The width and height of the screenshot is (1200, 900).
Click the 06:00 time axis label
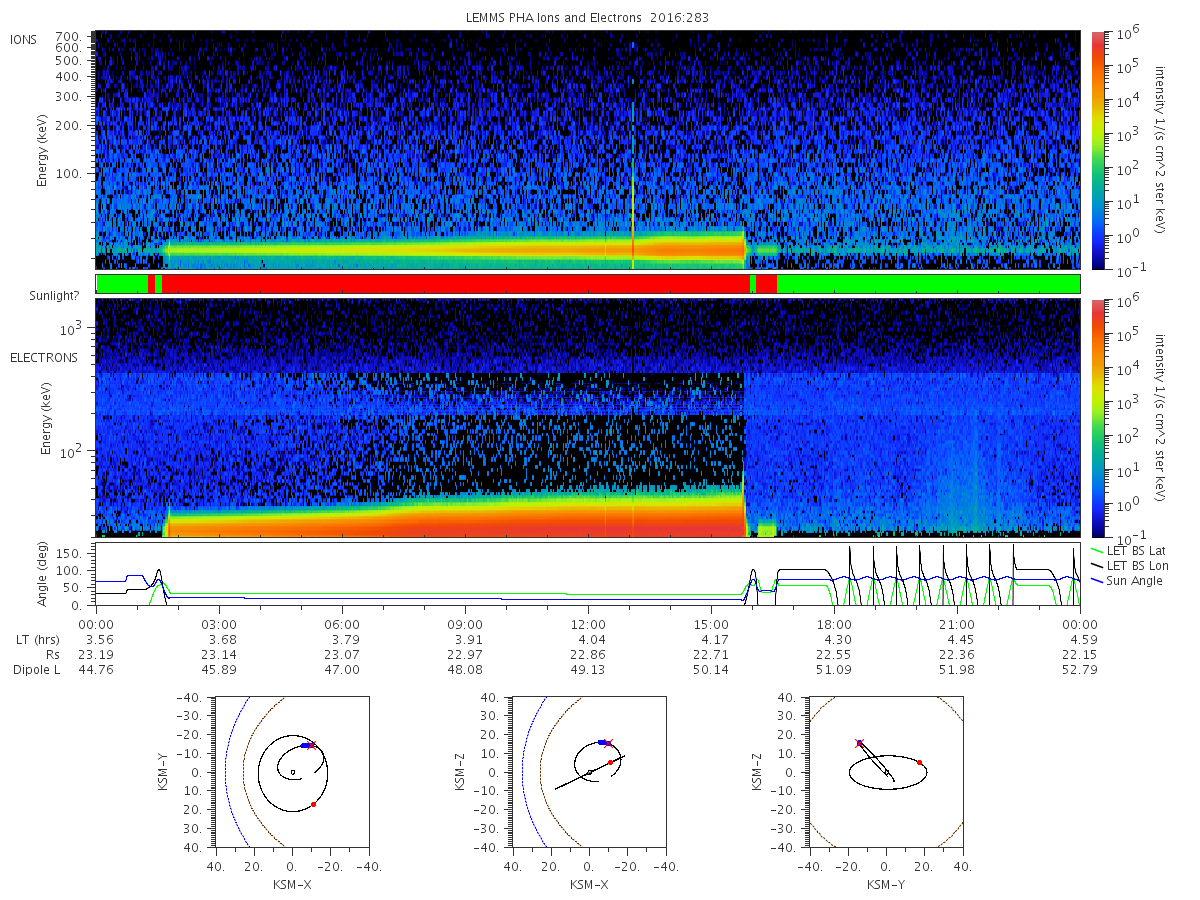342,623
